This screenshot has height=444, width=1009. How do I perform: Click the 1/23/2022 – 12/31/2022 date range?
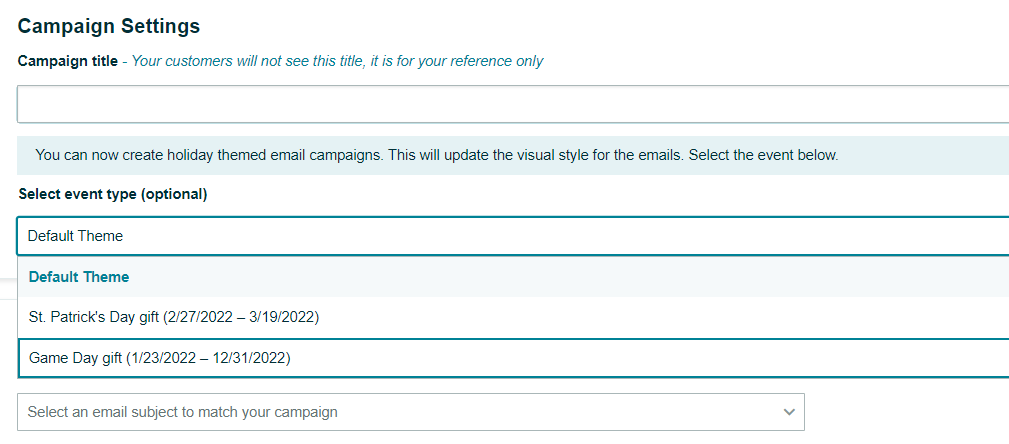pos(208,357)
